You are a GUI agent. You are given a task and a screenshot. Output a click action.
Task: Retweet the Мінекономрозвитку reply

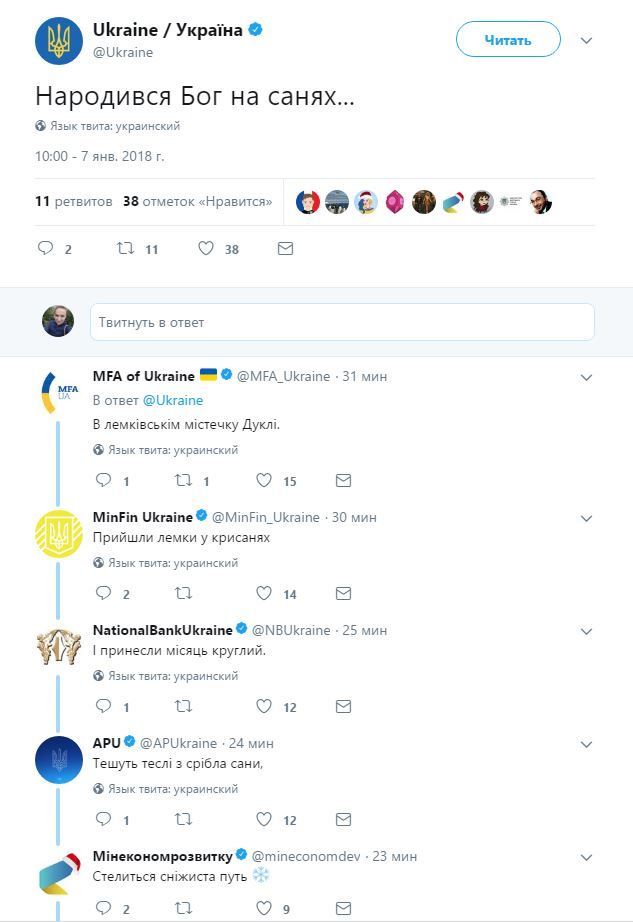pos(184,909)
